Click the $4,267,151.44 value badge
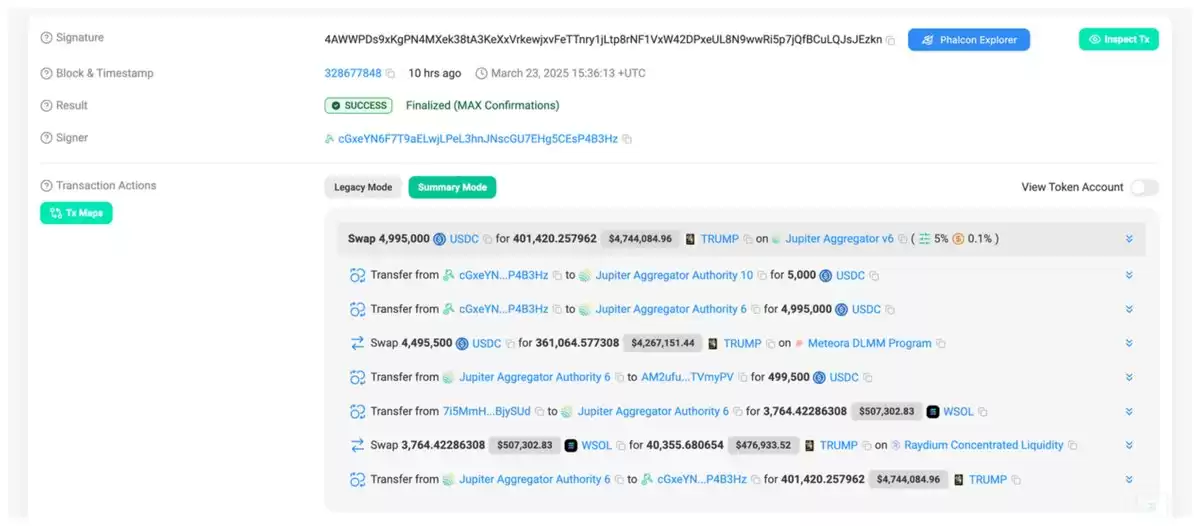This screenshot has width=1200, height=526. tap(662, 343)
